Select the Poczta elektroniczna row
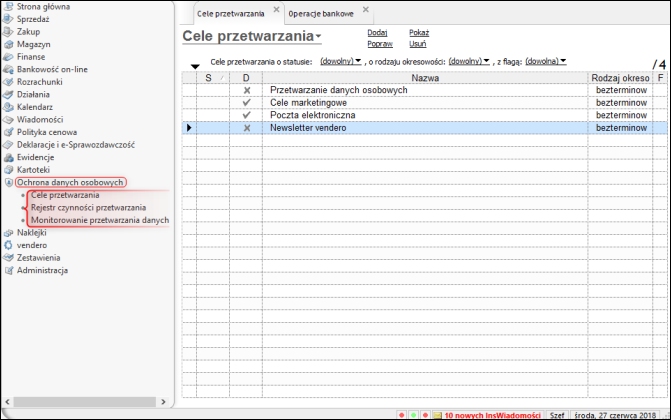 pyautogui.click(x=425, y=115)
